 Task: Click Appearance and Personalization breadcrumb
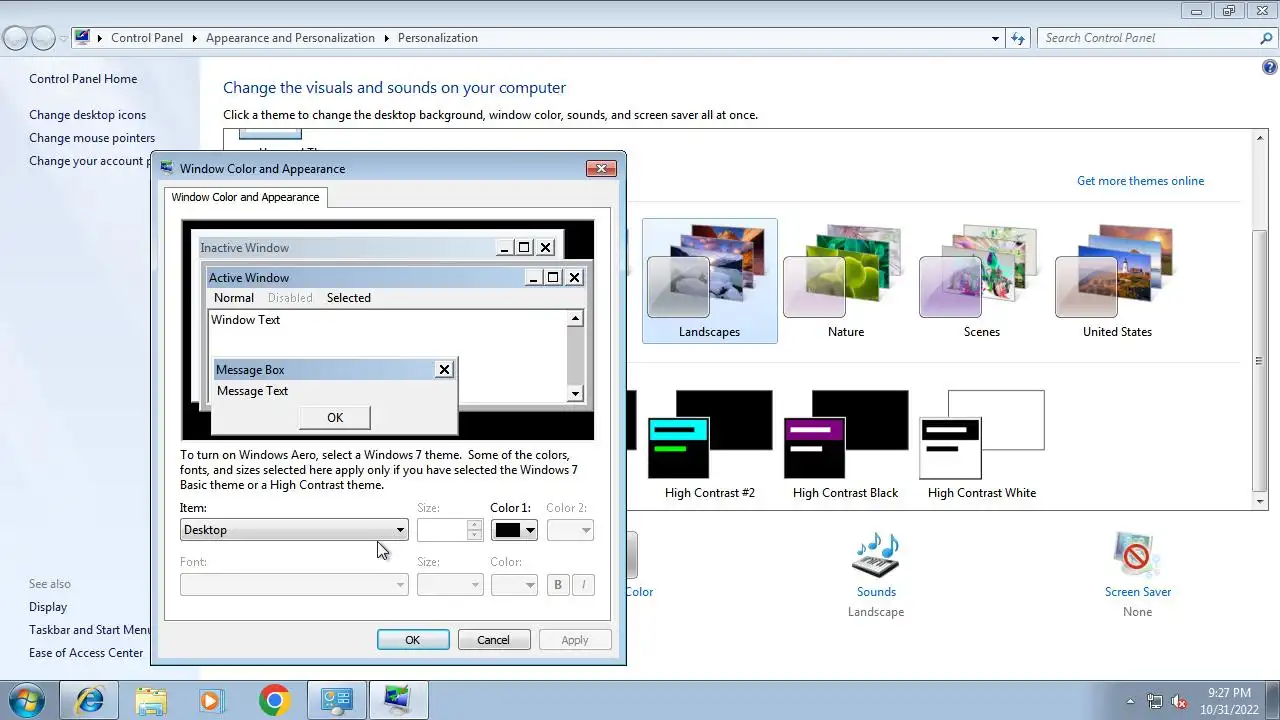coord(290,38)
